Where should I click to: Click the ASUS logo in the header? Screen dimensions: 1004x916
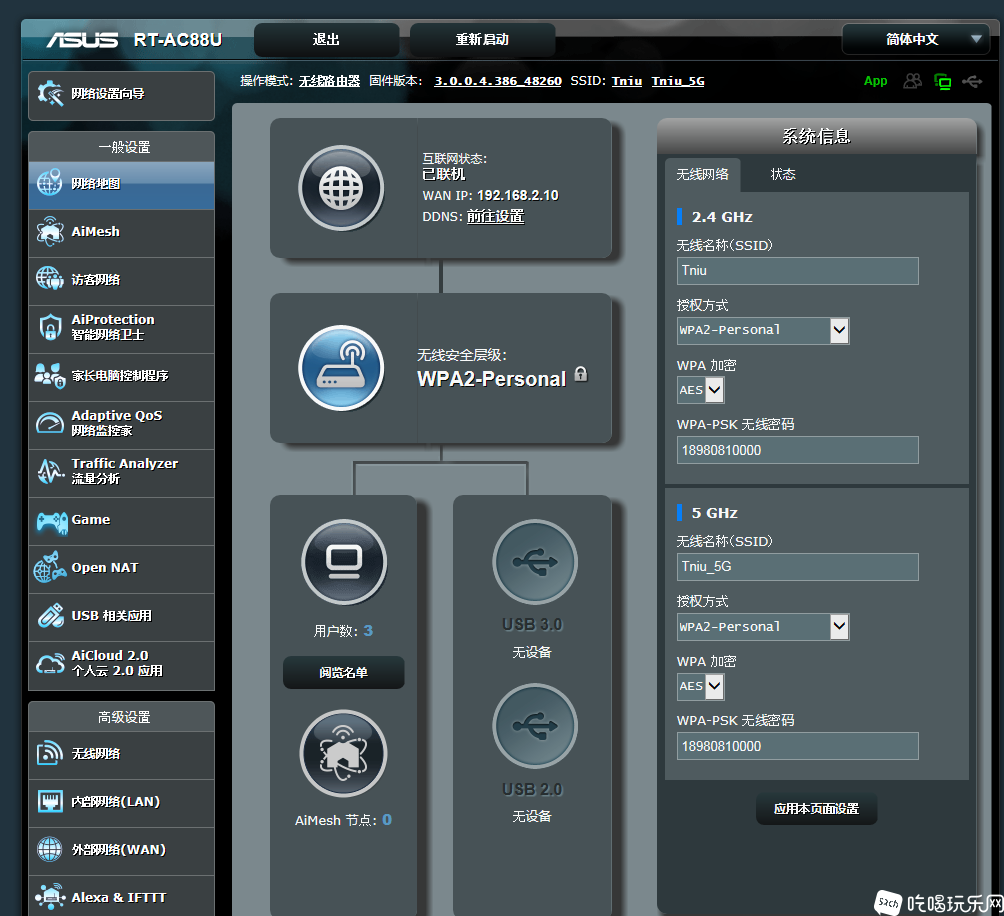tap(82, 40)
